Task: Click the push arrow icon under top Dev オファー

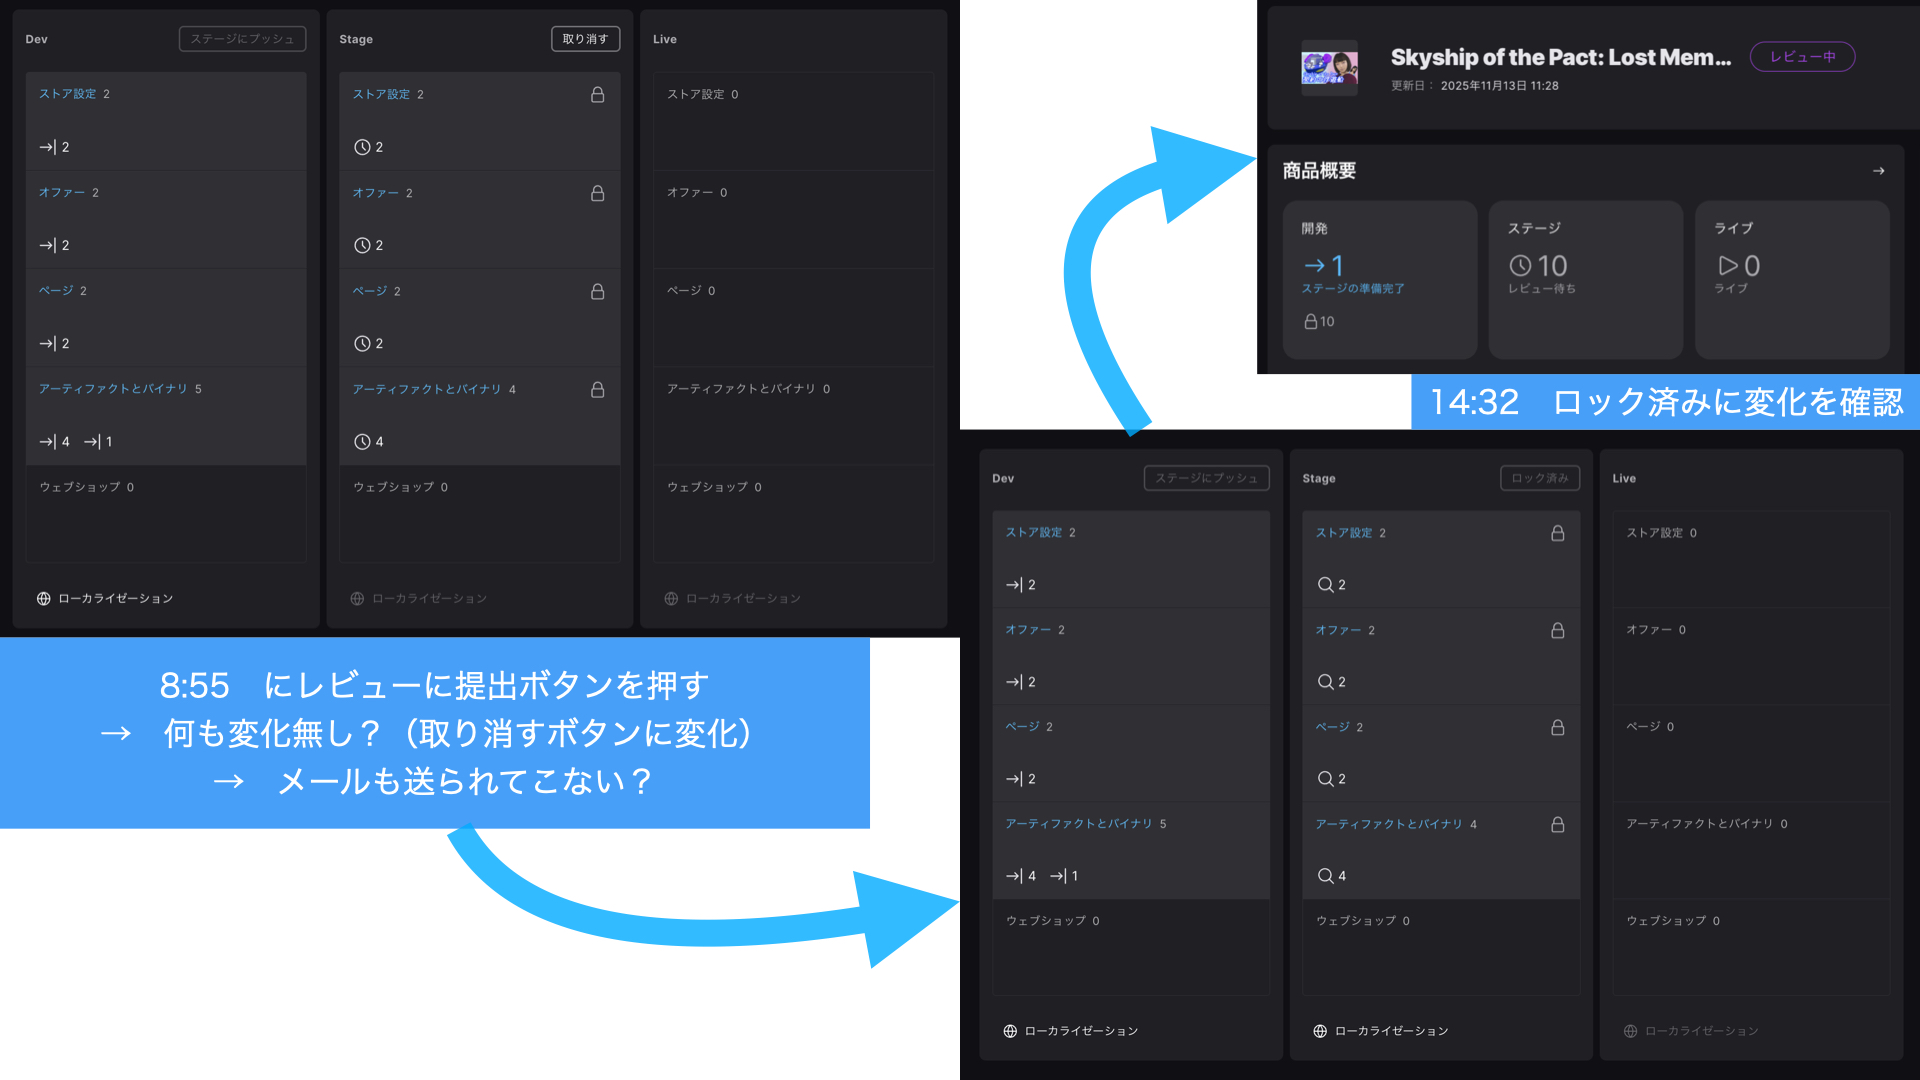Action: pyautogui.click(x=47, y=245)
